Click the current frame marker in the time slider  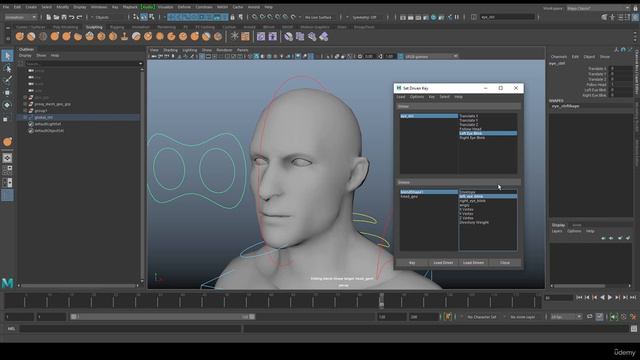pos(382,300)
